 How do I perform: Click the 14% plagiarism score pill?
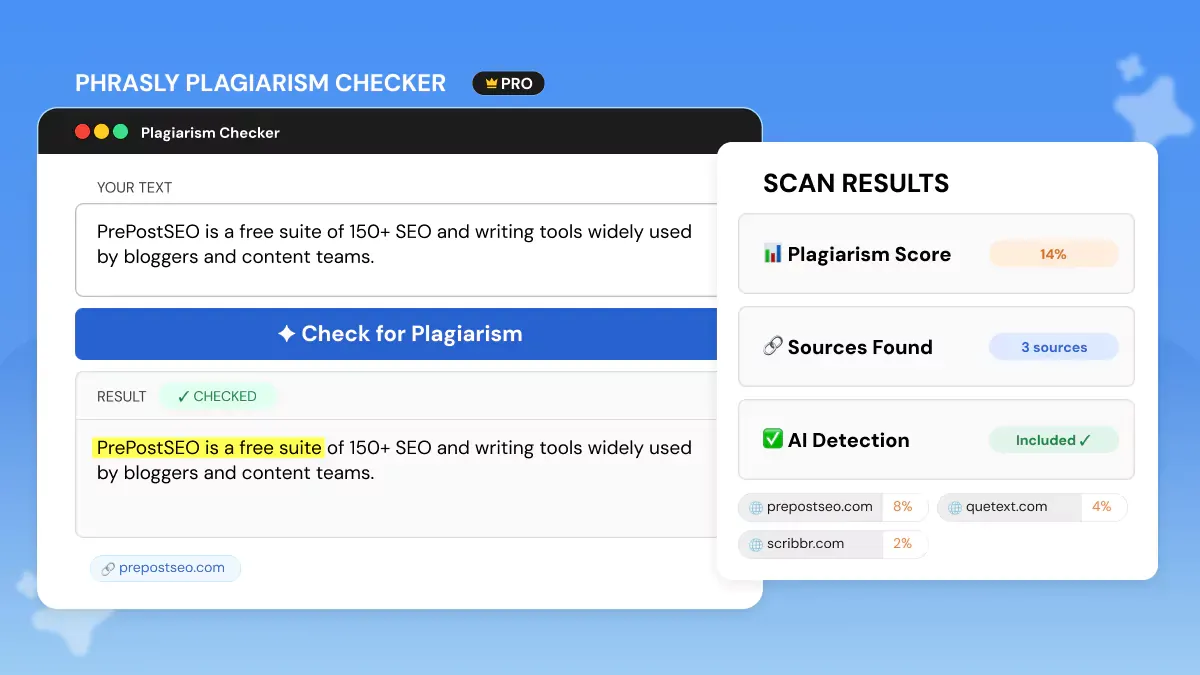point(1053,254)
